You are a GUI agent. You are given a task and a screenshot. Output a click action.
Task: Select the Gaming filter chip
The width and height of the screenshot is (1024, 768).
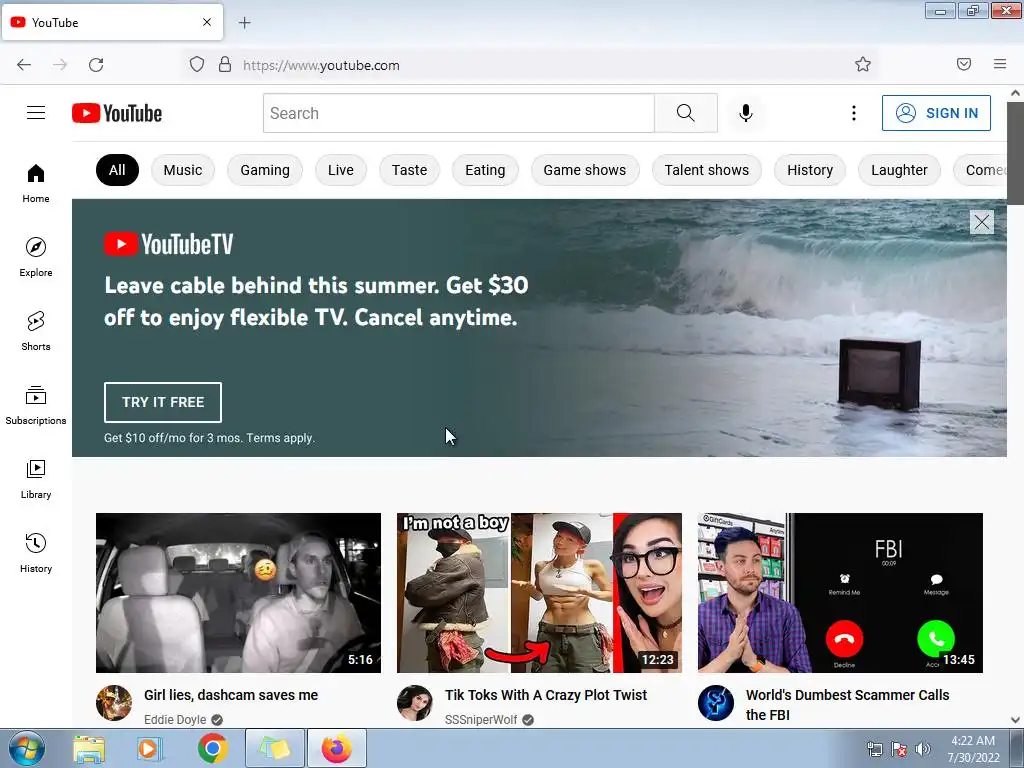(264, 170)
